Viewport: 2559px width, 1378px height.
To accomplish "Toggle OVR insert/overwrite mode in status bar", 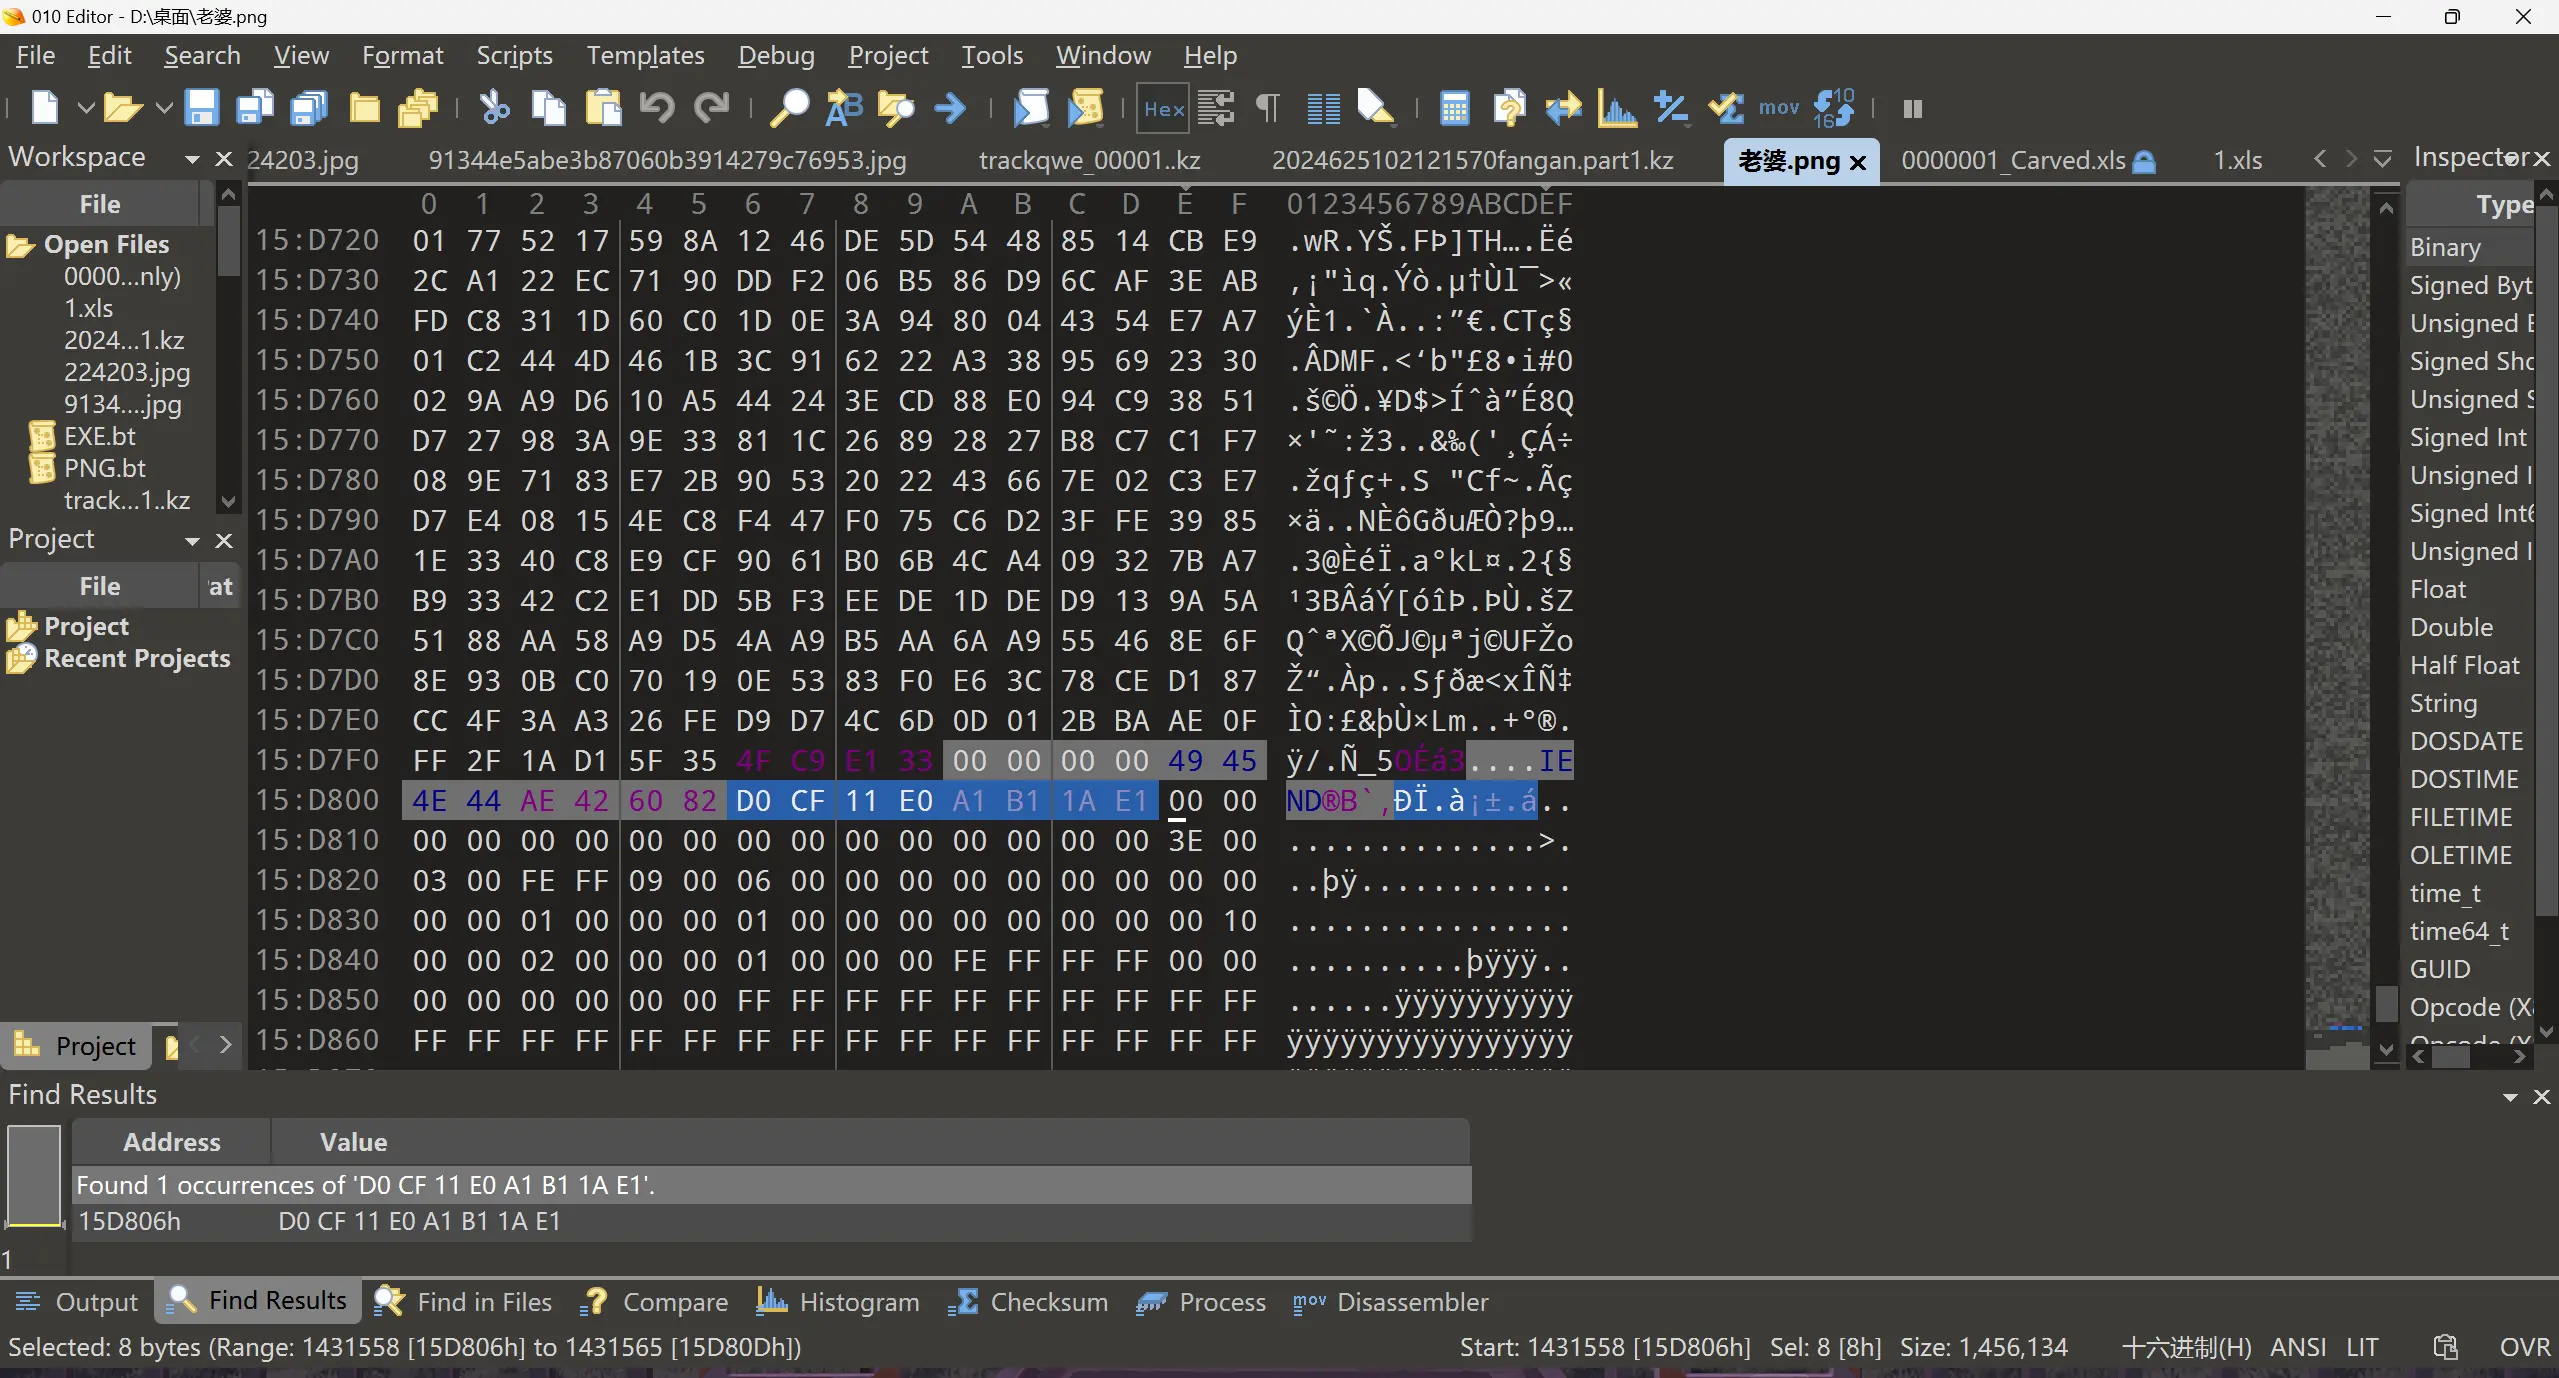I will click(x=2523, y=1347).
